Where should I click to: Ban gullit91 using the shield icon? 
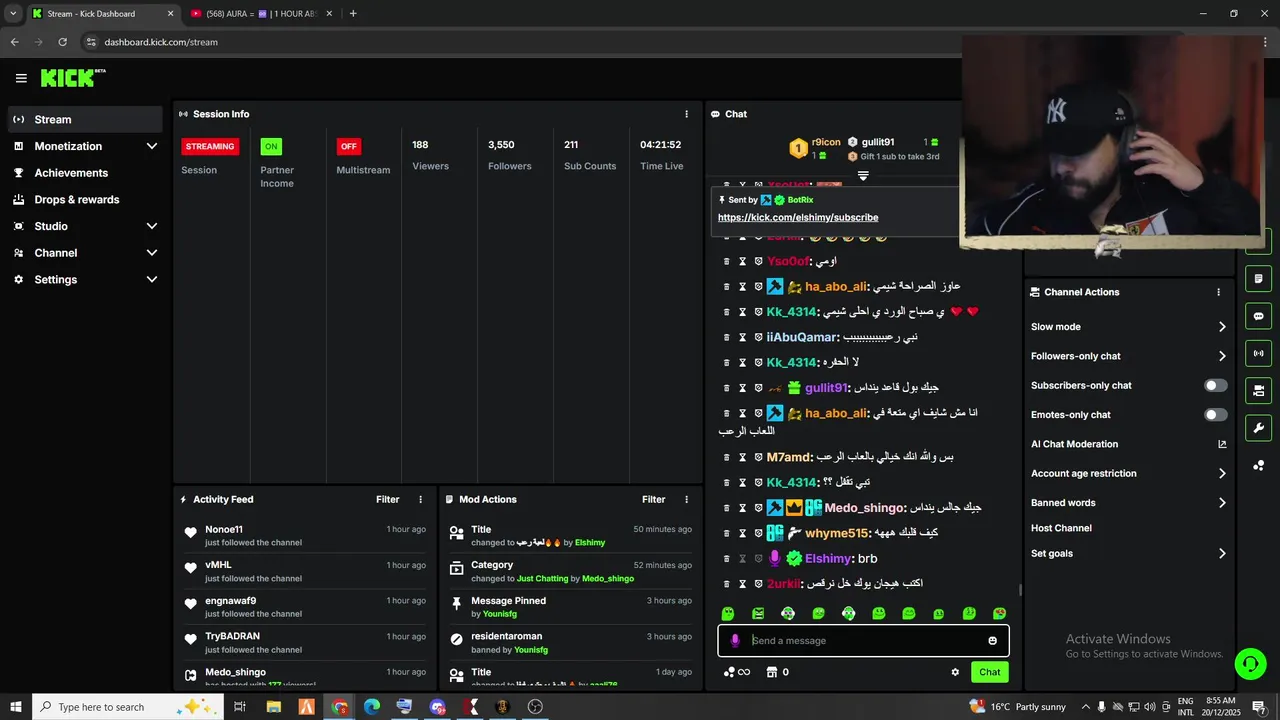tap(759, 387)
